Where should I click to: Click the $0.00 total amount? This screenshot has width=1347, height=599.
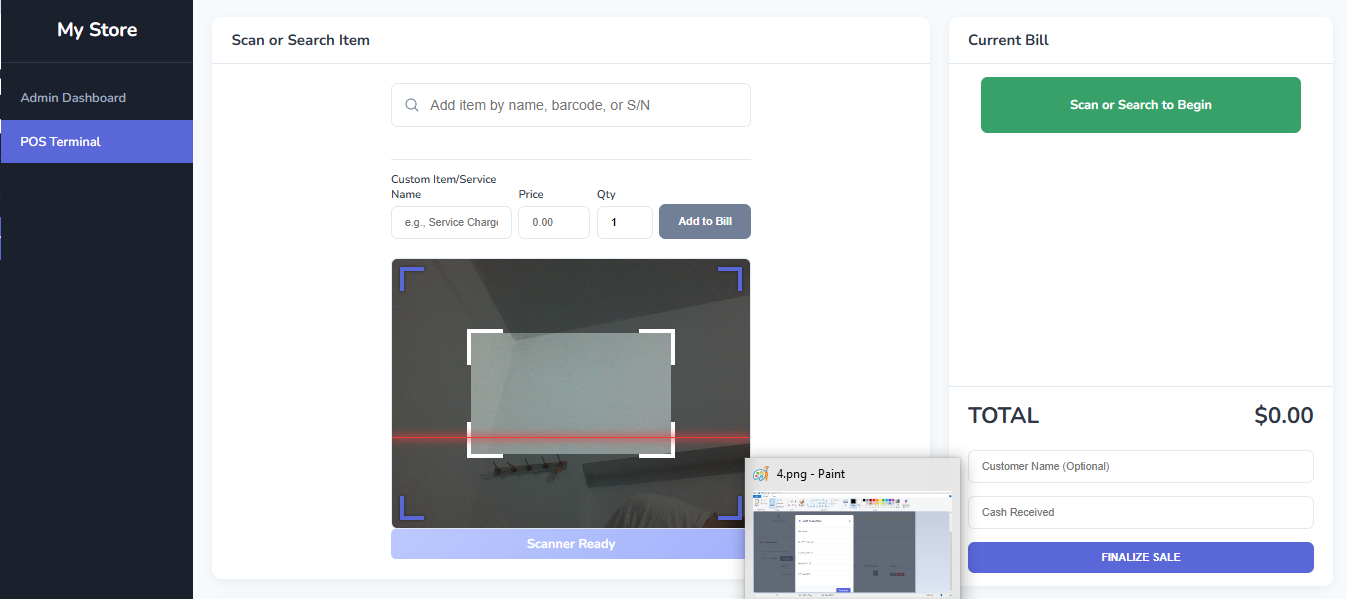(1283, 416)
